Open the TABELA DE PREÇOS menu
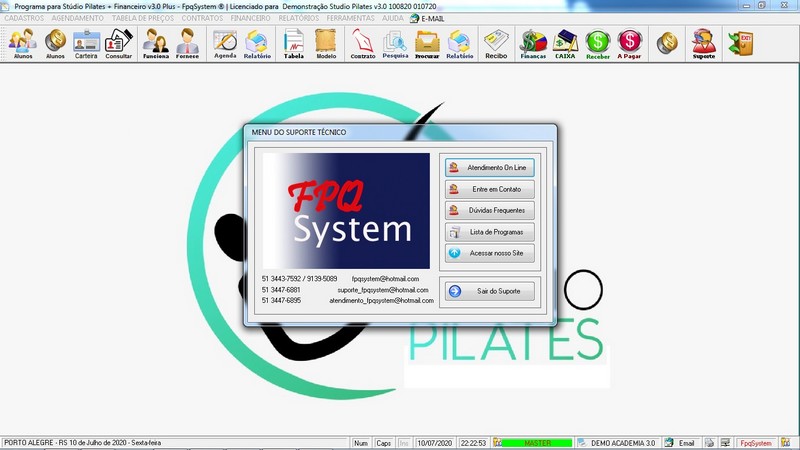Screen dimensions: 800x450 pyautogui.click(x=143, y=18)
